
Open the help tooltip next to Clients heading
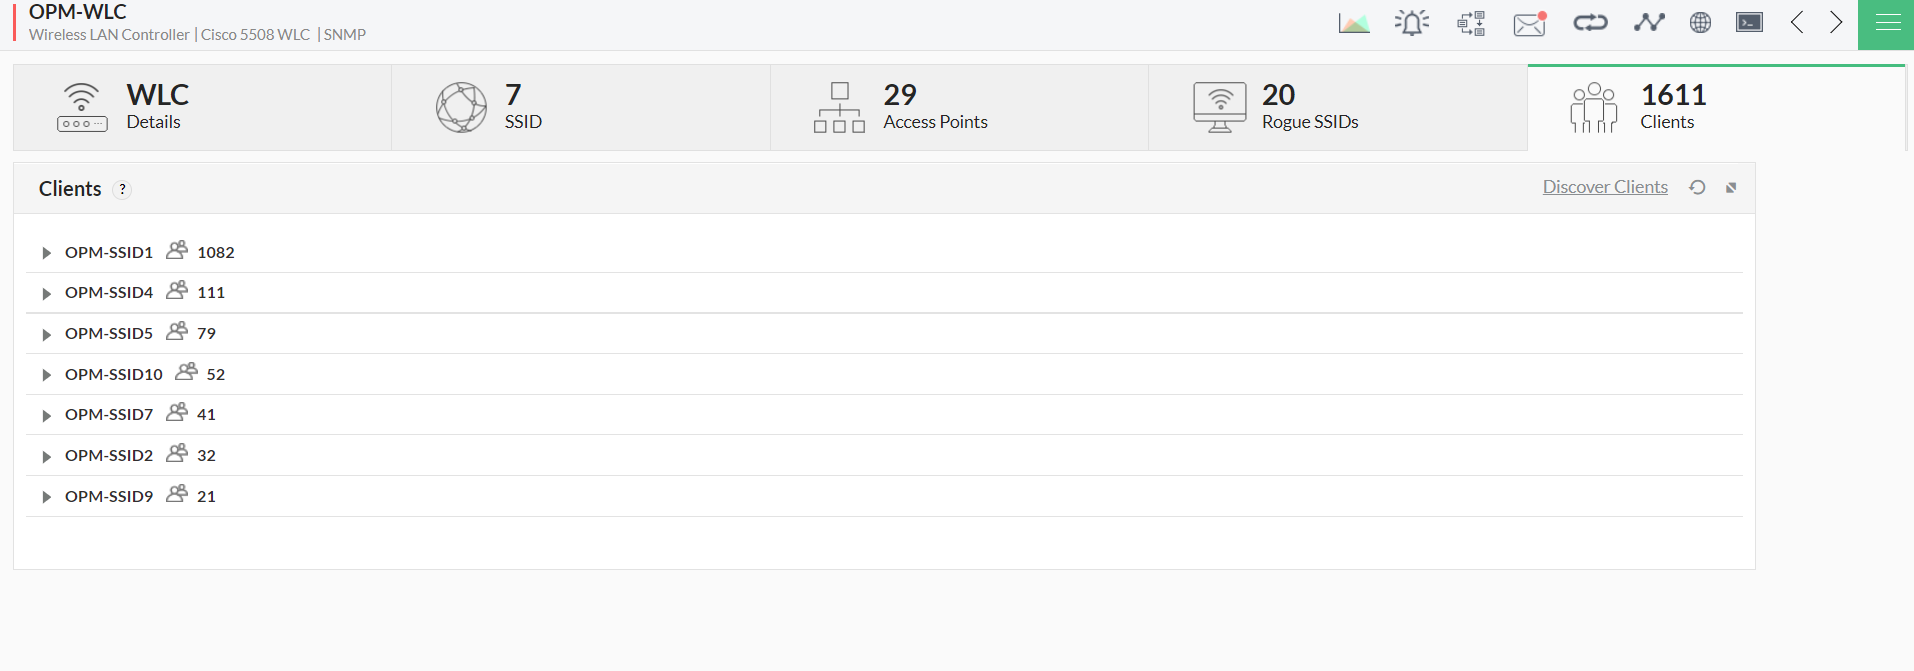122,189
